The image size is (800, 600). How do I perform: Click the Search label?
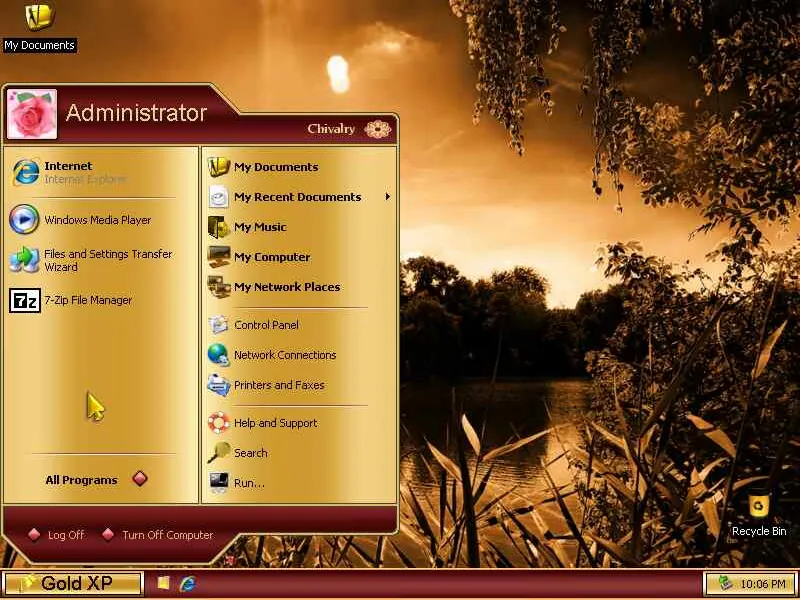coord(251,453)
